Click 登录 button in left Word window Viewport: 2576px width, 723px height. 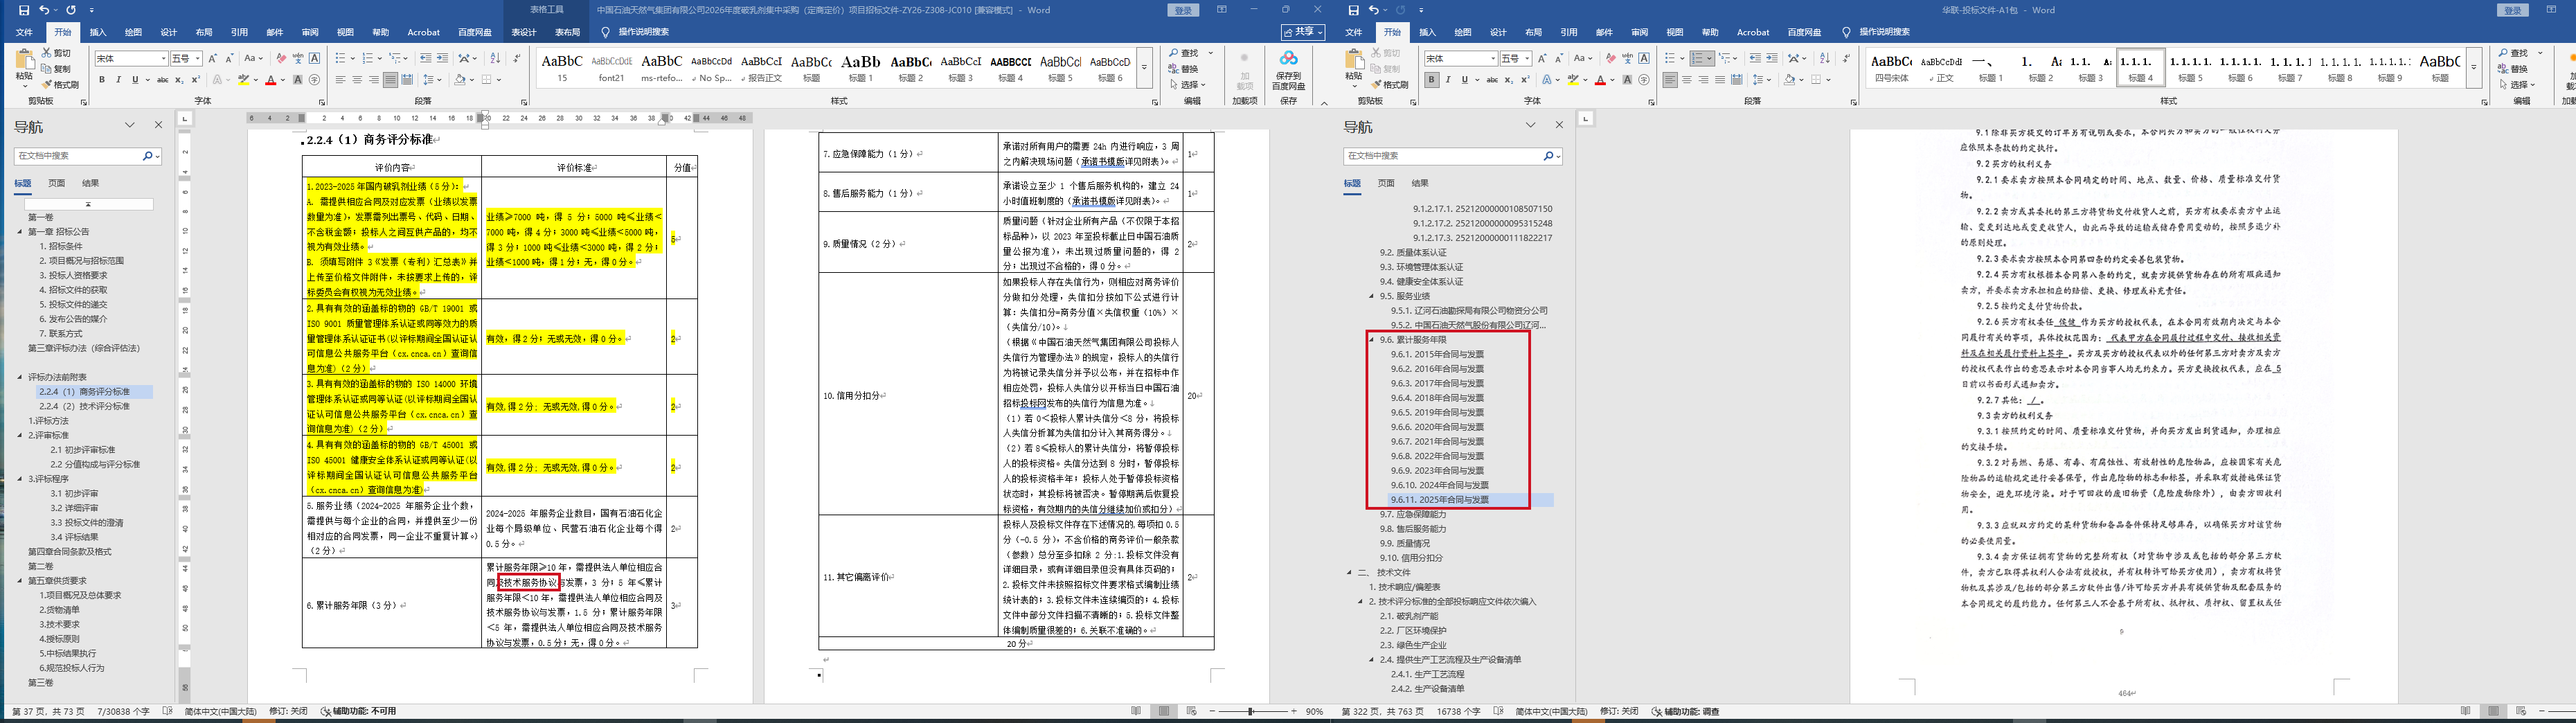click(1184, 10)
